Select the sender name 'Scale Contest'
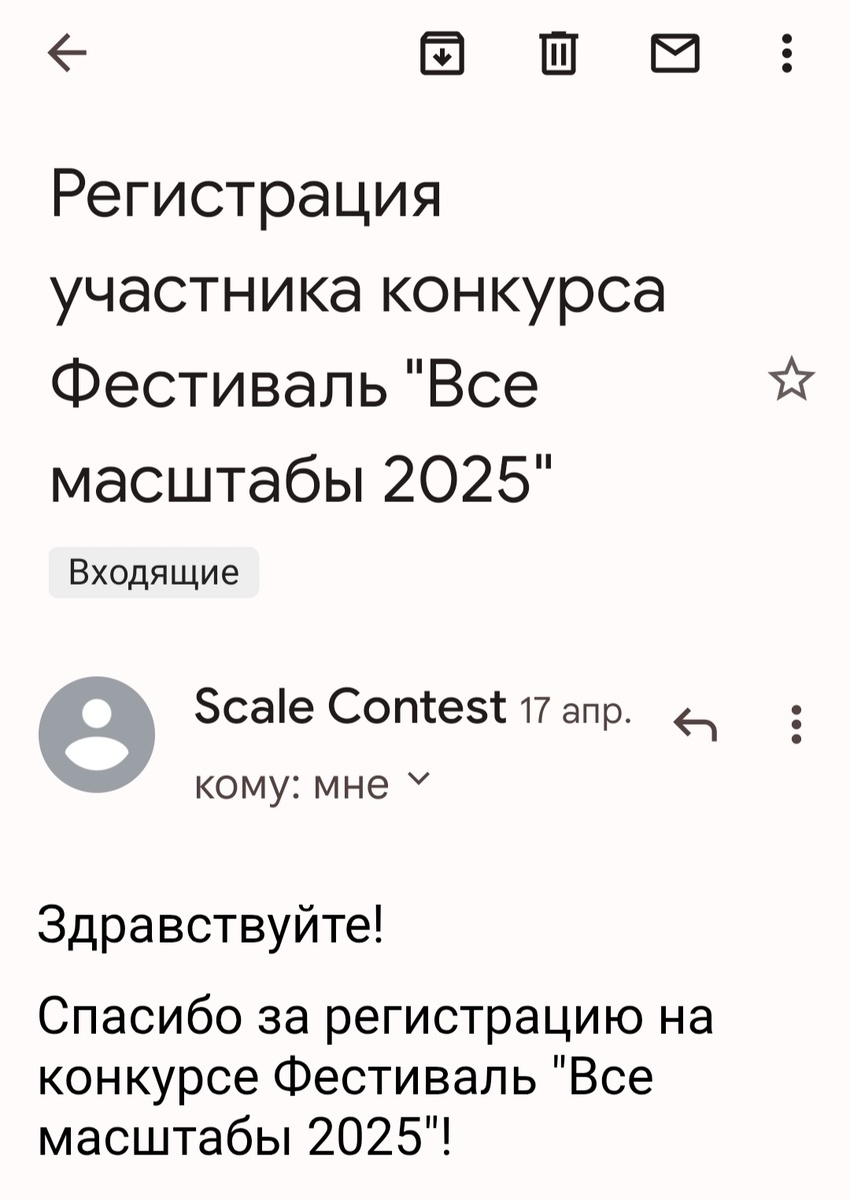850x1200 pixels. [348, 707]
